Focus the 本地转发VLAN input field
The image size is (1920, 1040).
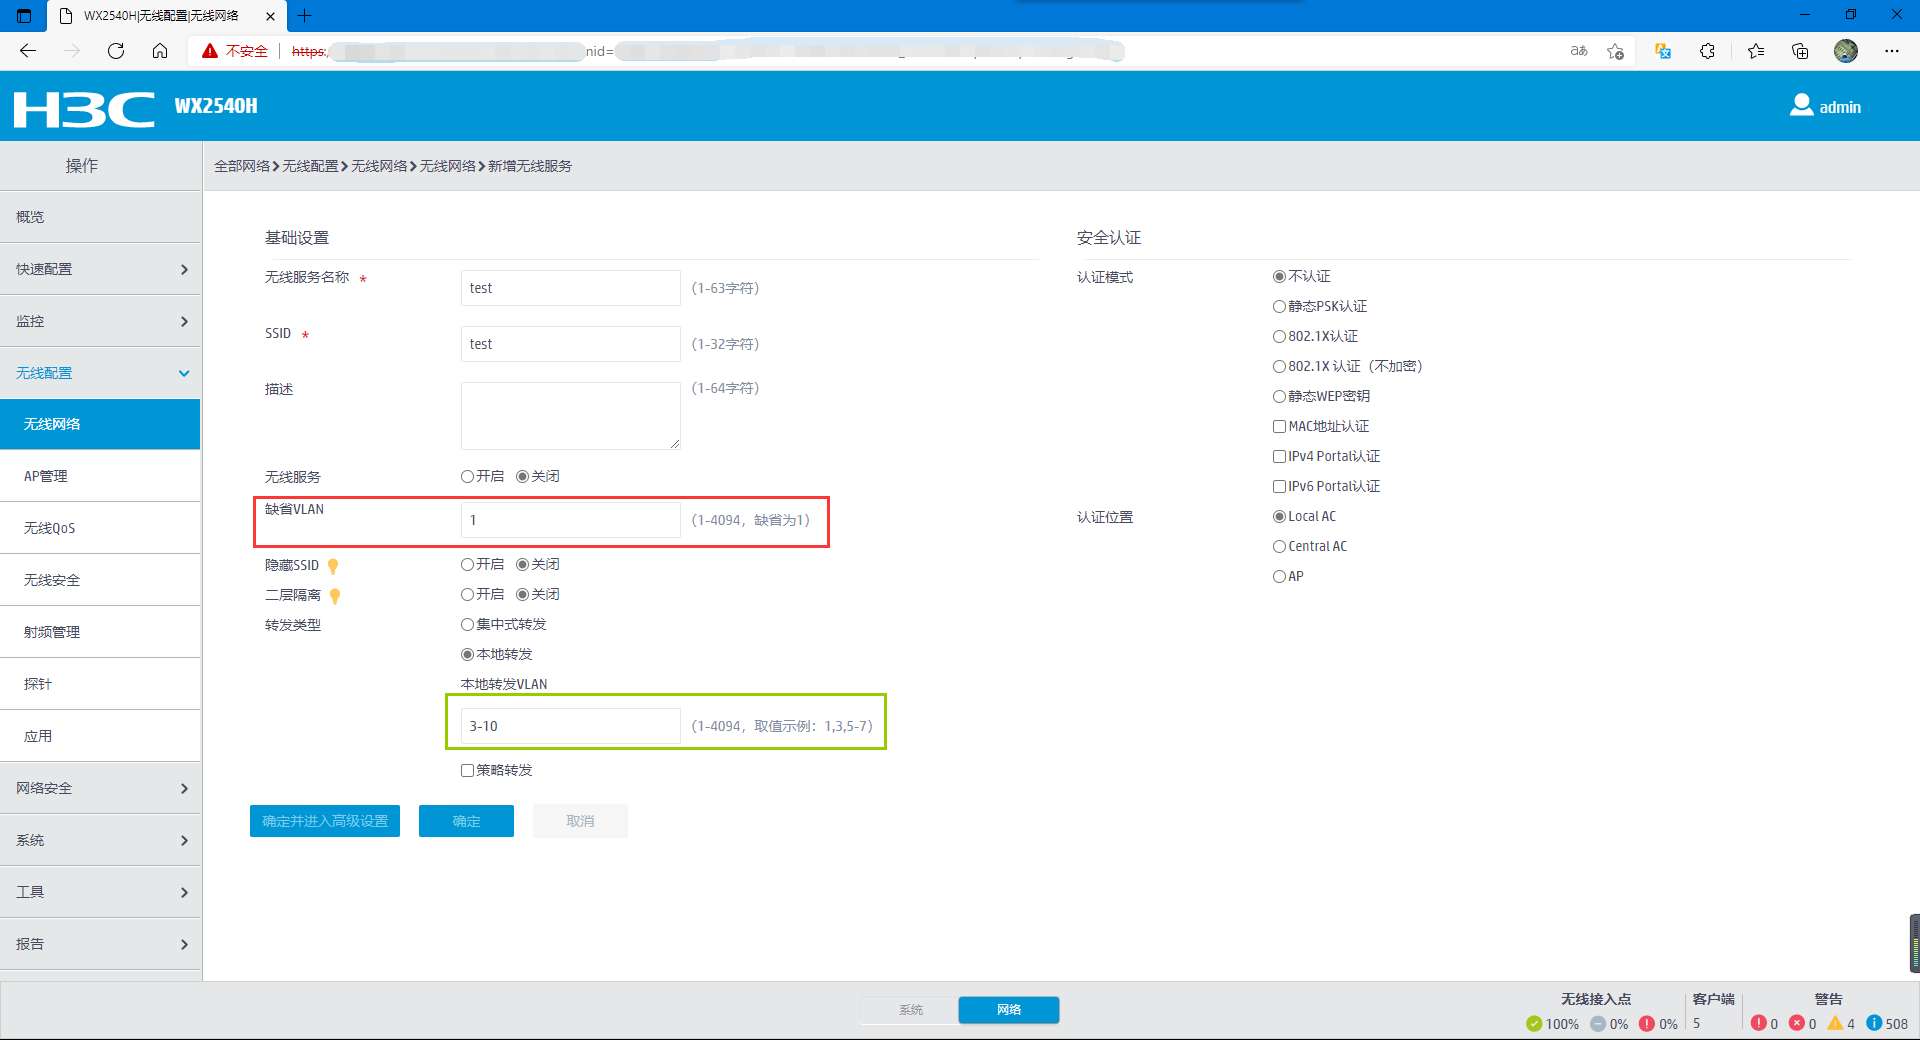click(571, 726)
